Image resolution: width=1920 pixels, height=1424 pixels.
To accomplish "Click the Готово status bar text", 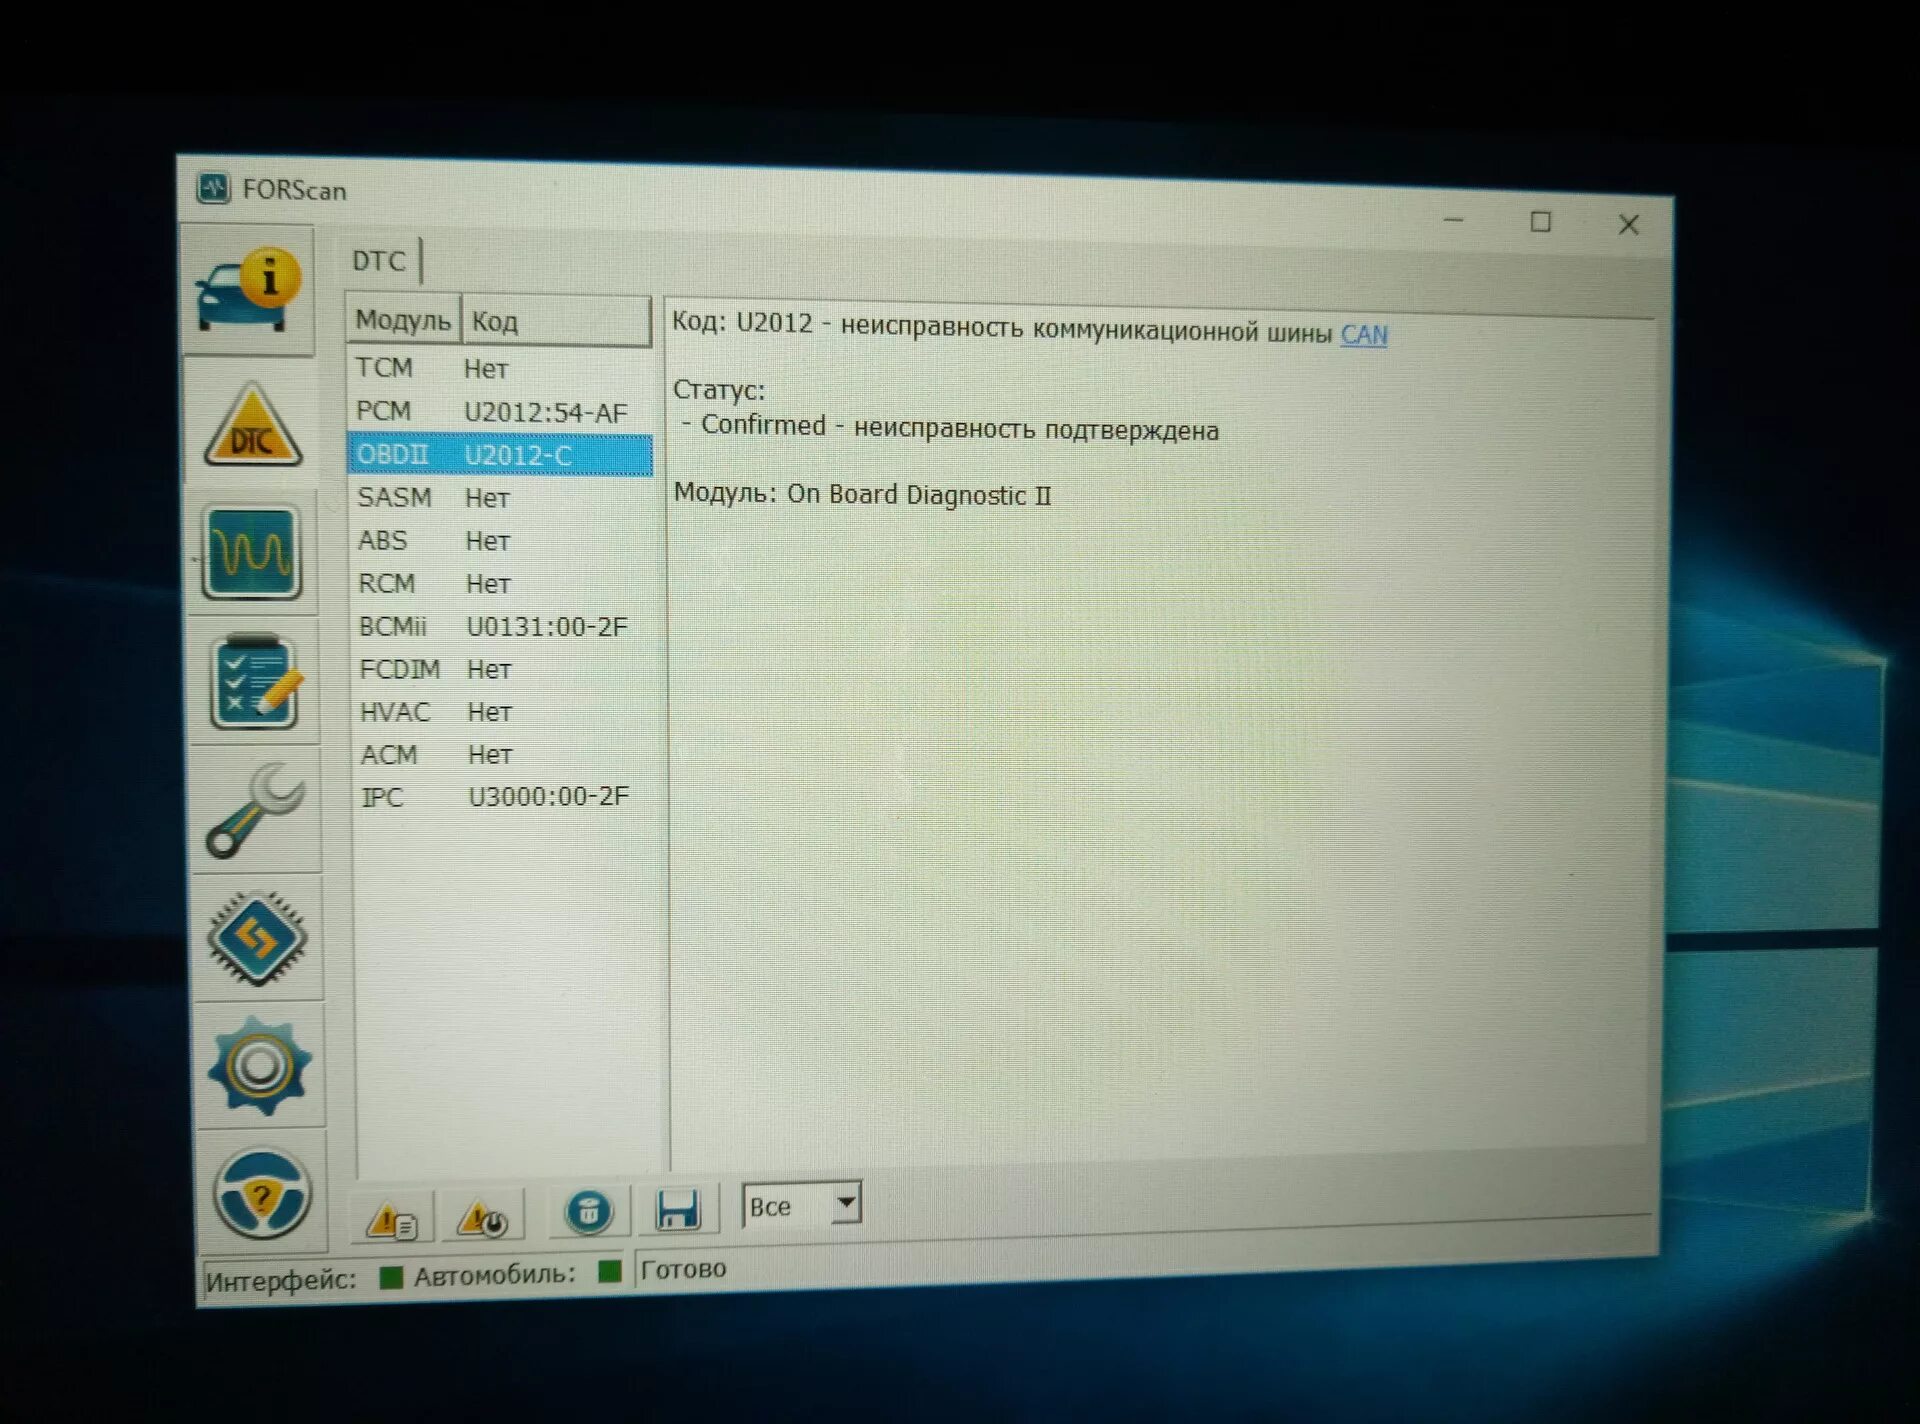I will pyautogui.click(x=683, y=1269).
